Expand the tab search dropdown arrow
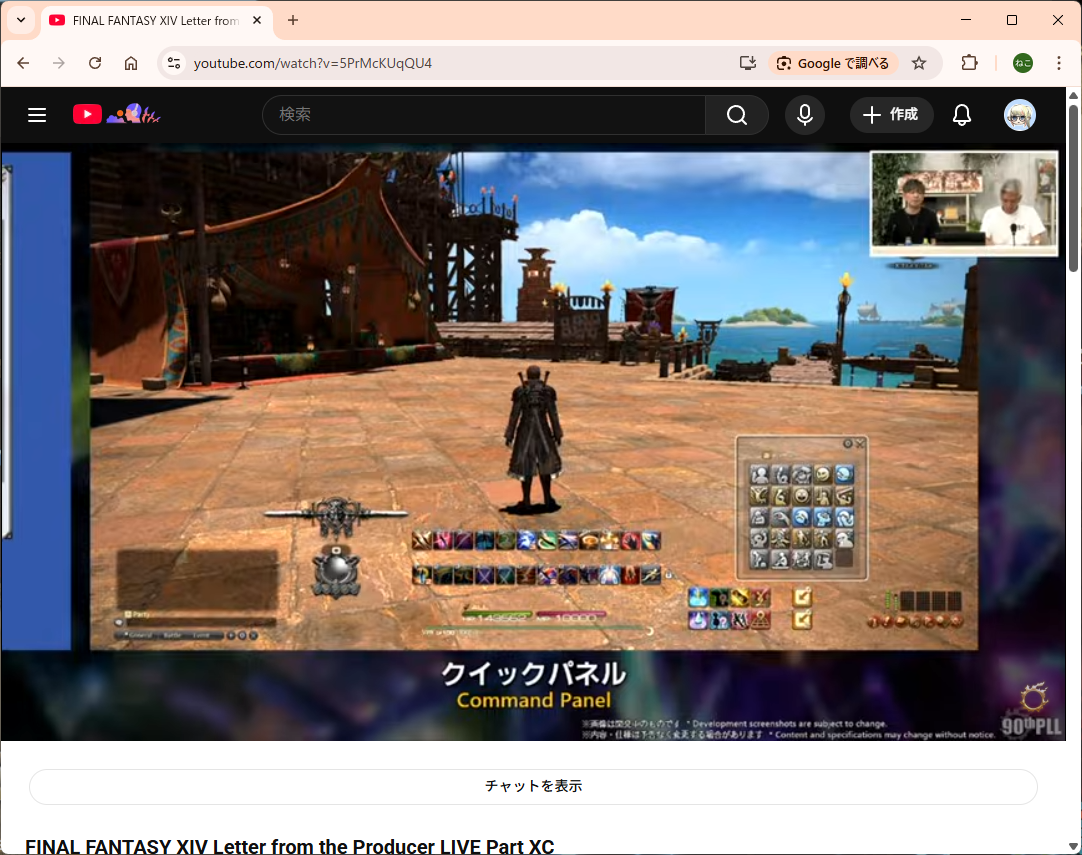Screen dimensions: 1082x855 click(21, 20)
